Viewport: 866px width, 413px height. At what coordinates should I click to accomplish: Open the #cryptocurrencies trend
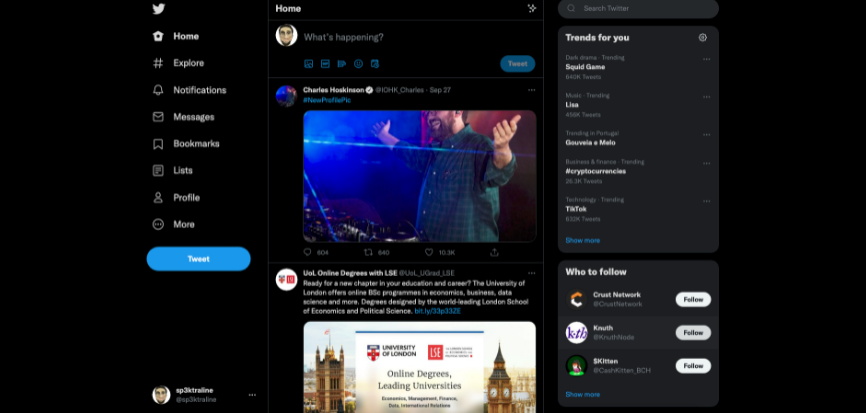coord(638,172)
